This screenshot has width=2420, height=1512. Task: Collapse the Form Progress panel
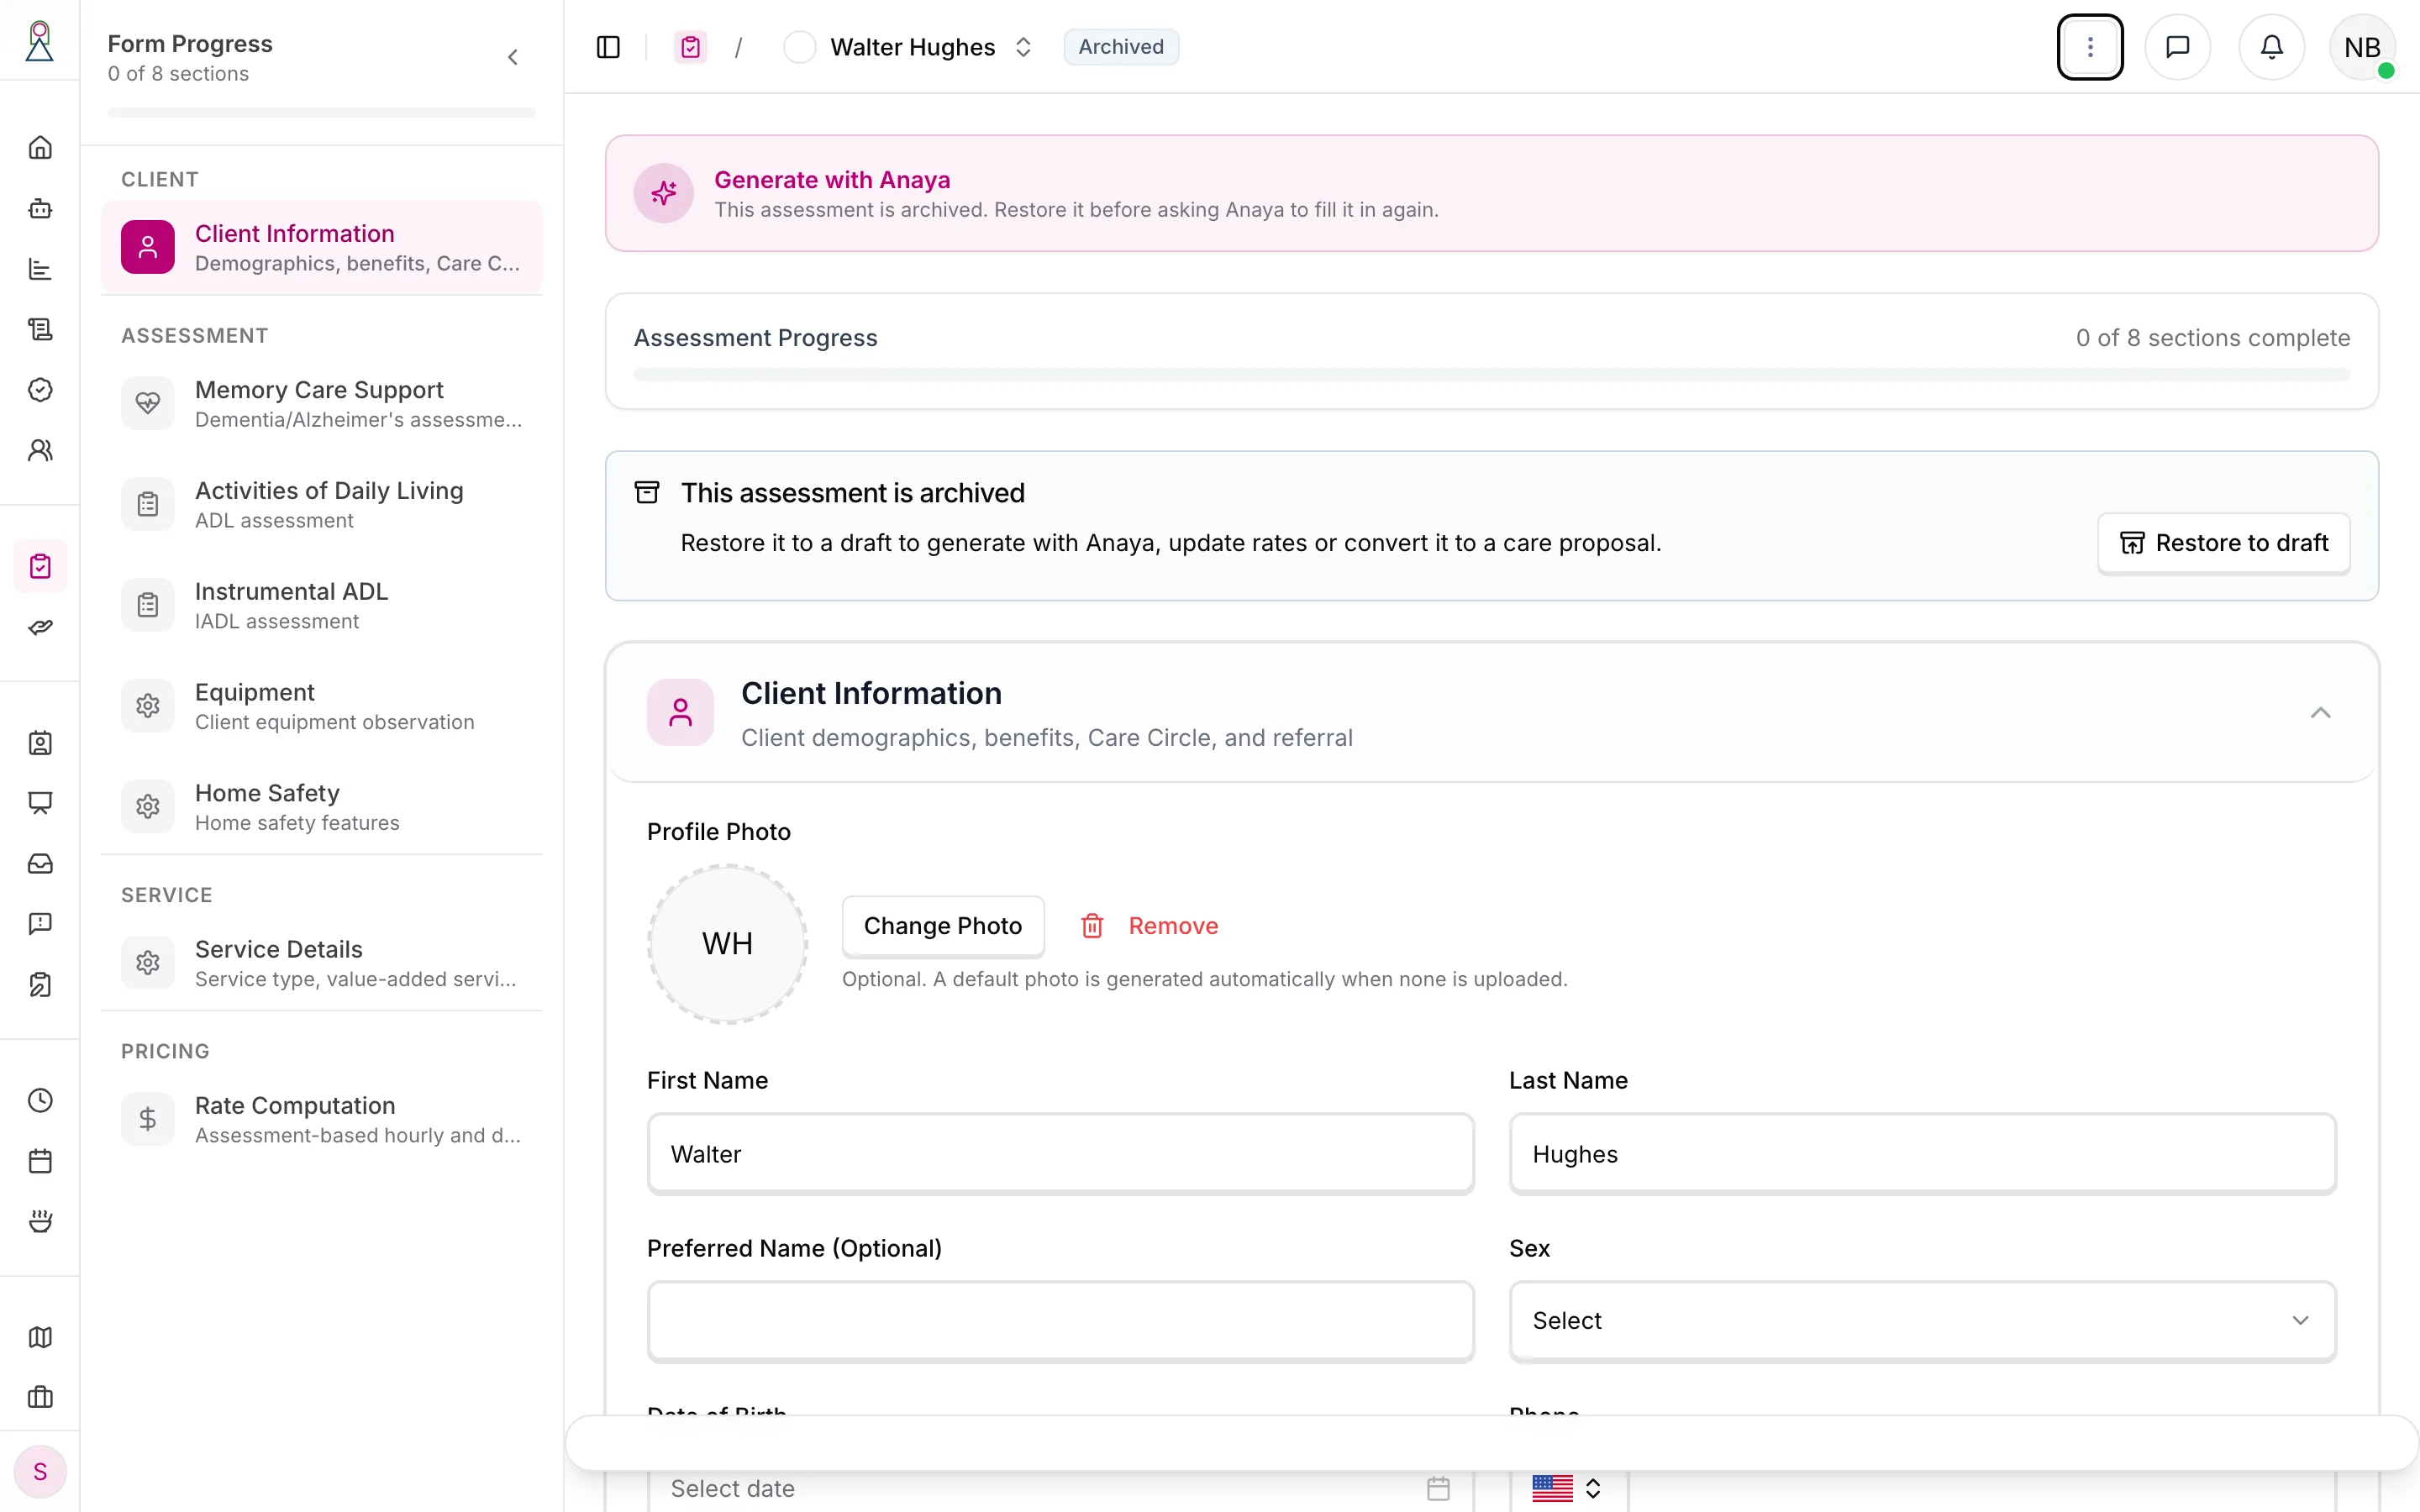513,57
